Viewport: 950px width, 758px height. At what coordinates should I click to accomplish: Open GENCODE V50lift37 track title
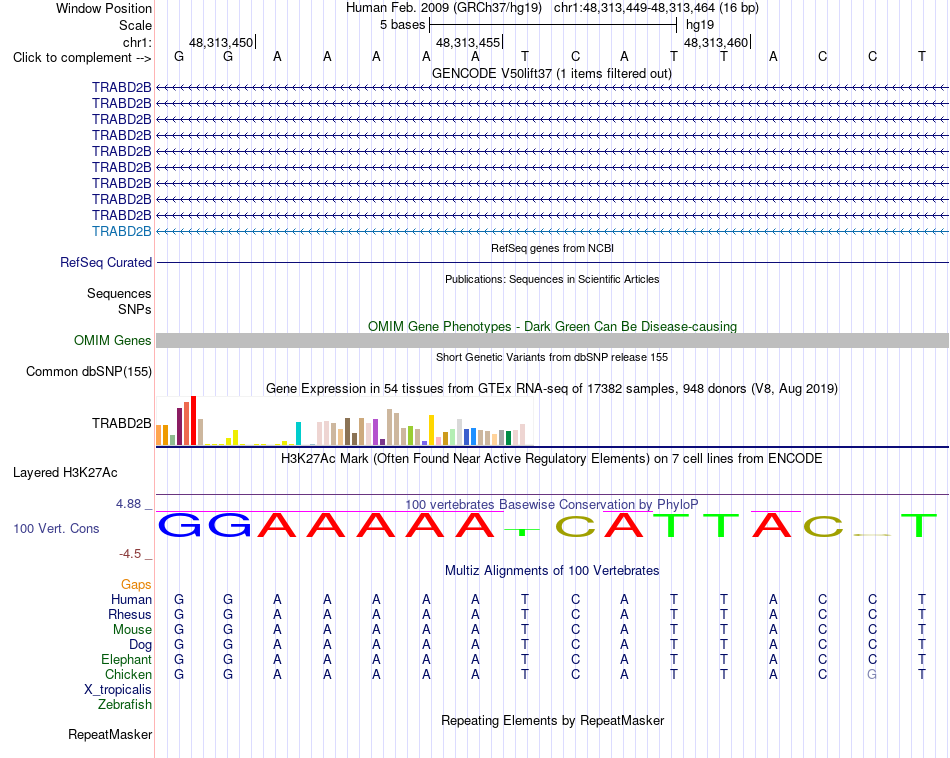point(552,73)
